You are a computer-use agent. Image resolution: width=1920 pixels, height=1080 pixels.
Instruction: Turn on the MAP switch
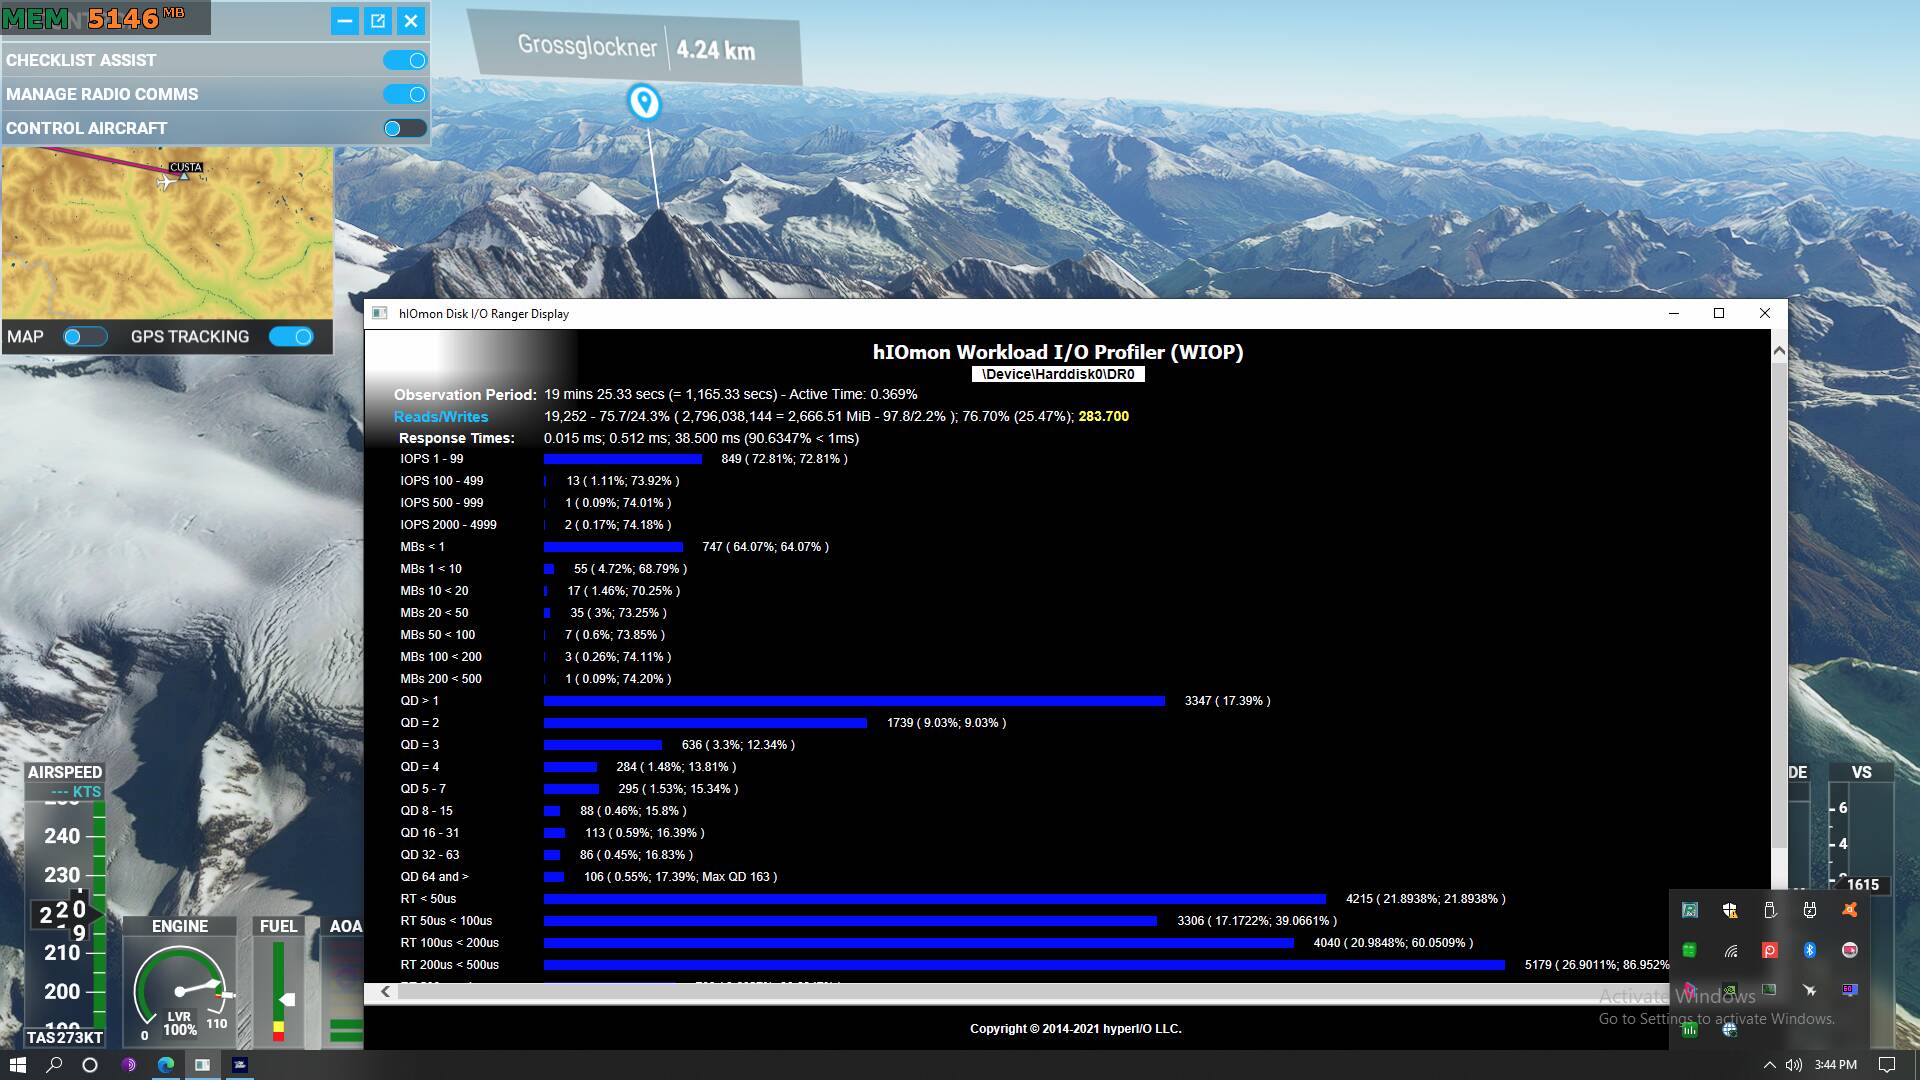coord(84,337)
